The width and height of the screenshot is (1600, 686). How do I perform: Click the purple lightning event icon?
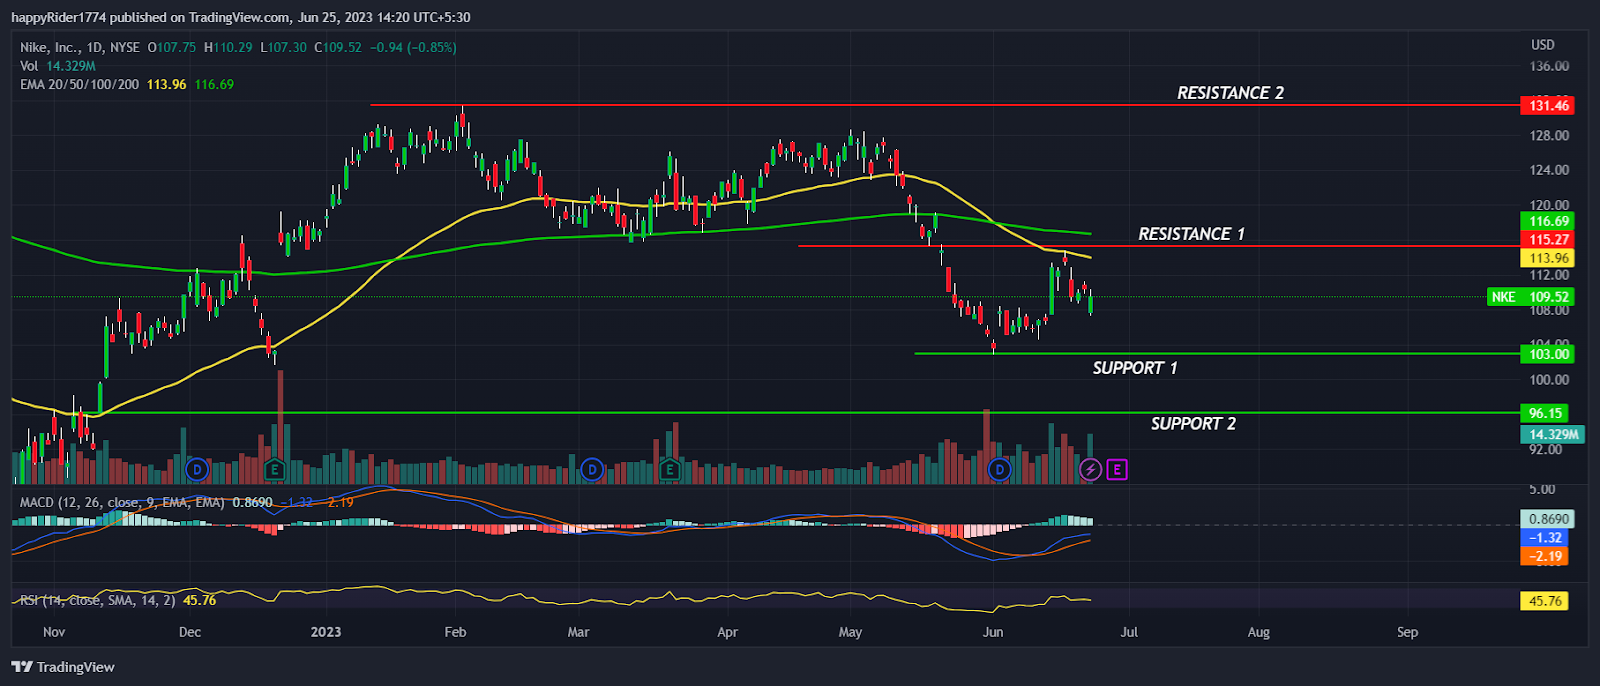(x=1090, y=469)
